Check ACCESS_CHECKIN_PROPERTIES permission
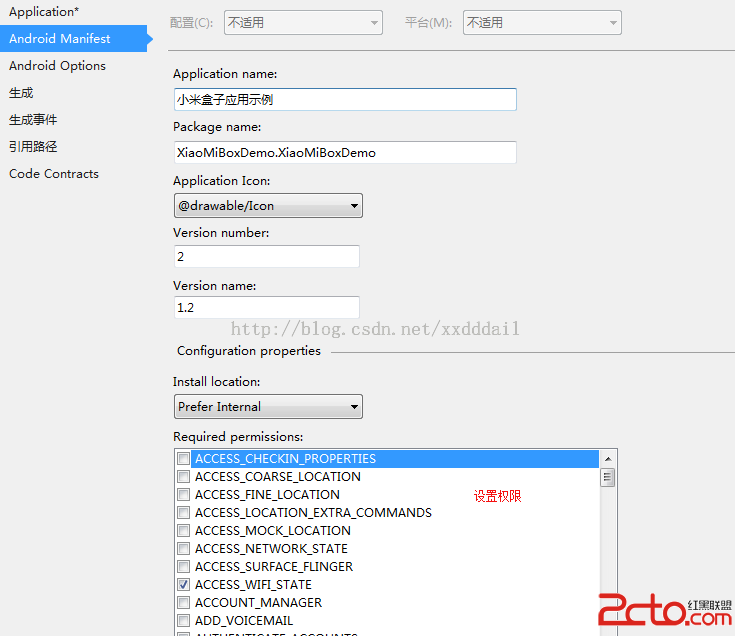This screenshot has width=735, height=636. [x=183, y=458]
